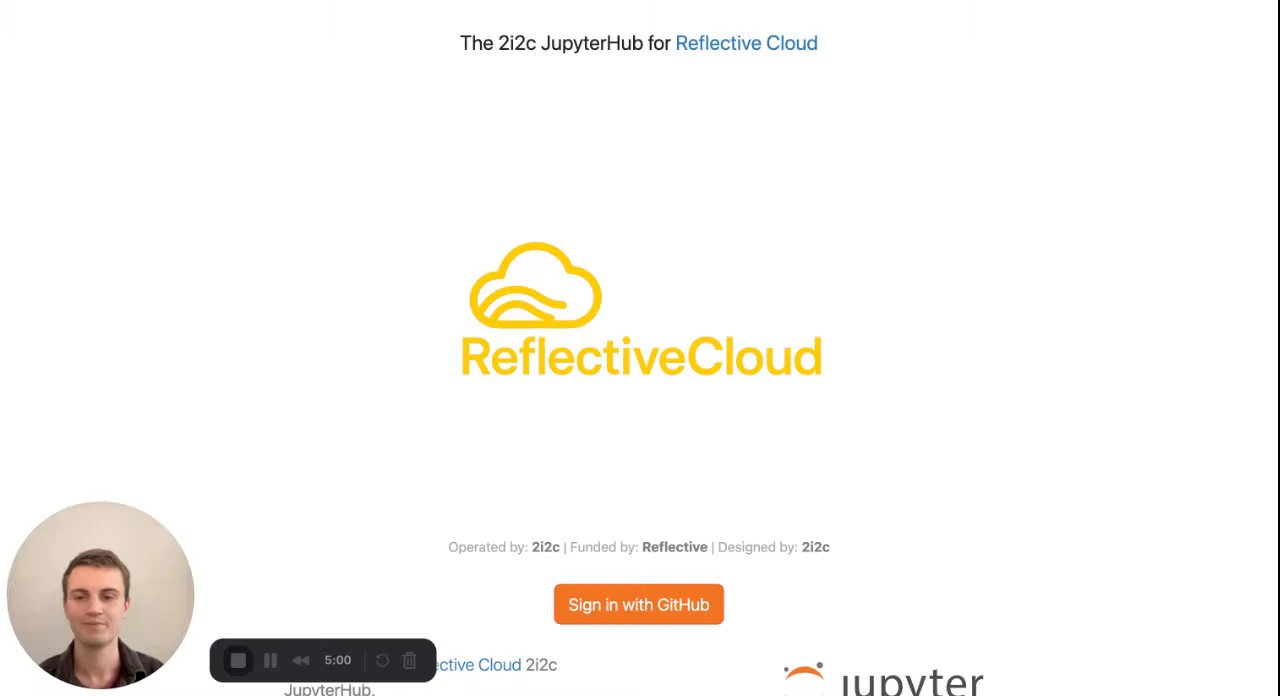The width and height of the screenshot is (1280, 696).
Task: Click the 5:00 recording timer
Action: [x=337, y=661]
